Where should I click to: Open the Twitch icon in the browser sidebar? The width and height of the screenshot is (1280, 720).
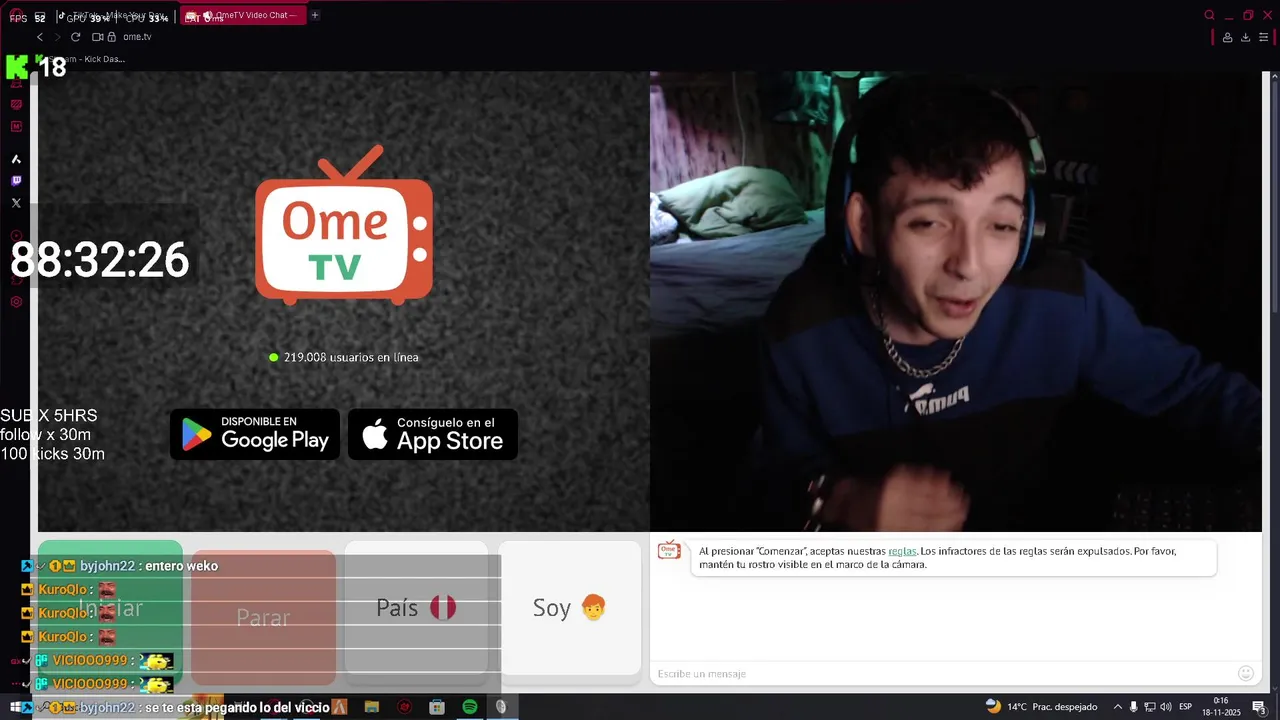[x=16, y=181]
